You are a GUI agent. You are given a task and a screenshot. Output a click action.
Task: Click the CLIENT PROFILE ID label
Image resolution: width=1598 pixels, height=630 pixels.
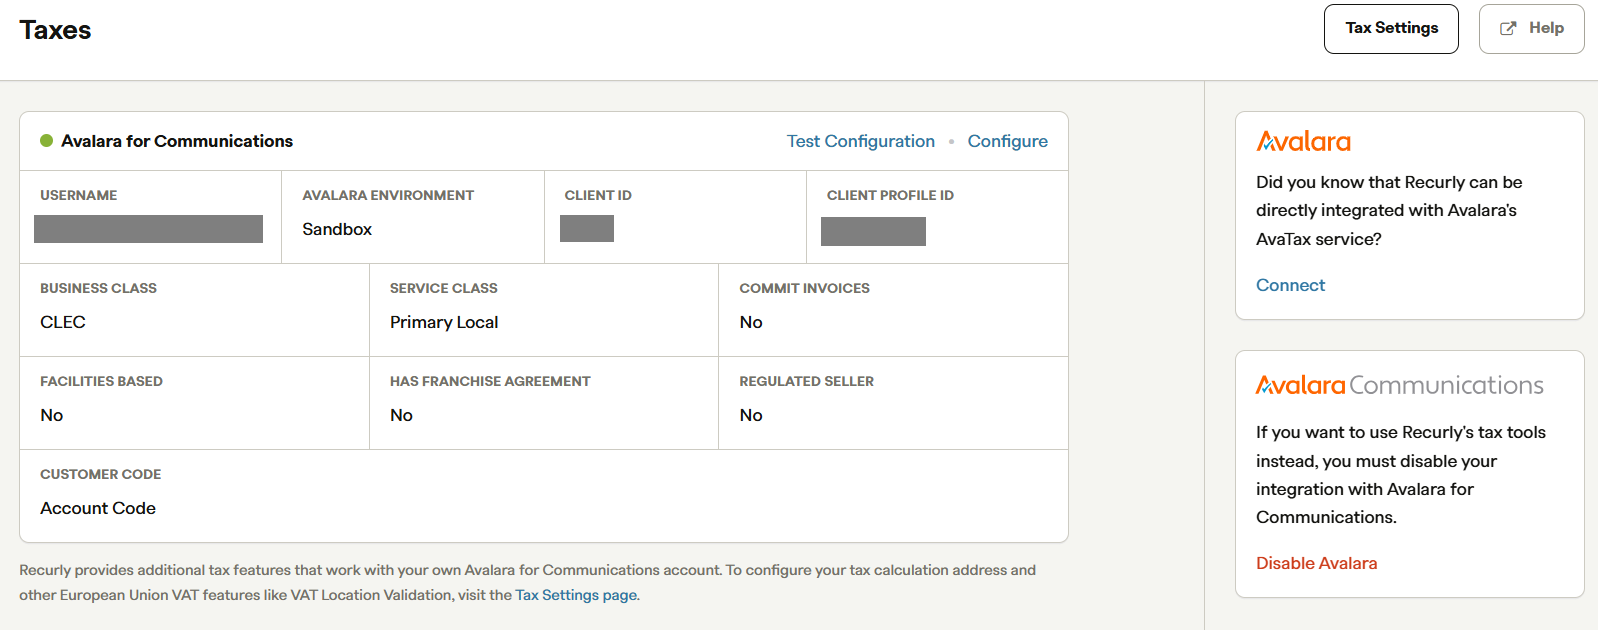point(890,195)
